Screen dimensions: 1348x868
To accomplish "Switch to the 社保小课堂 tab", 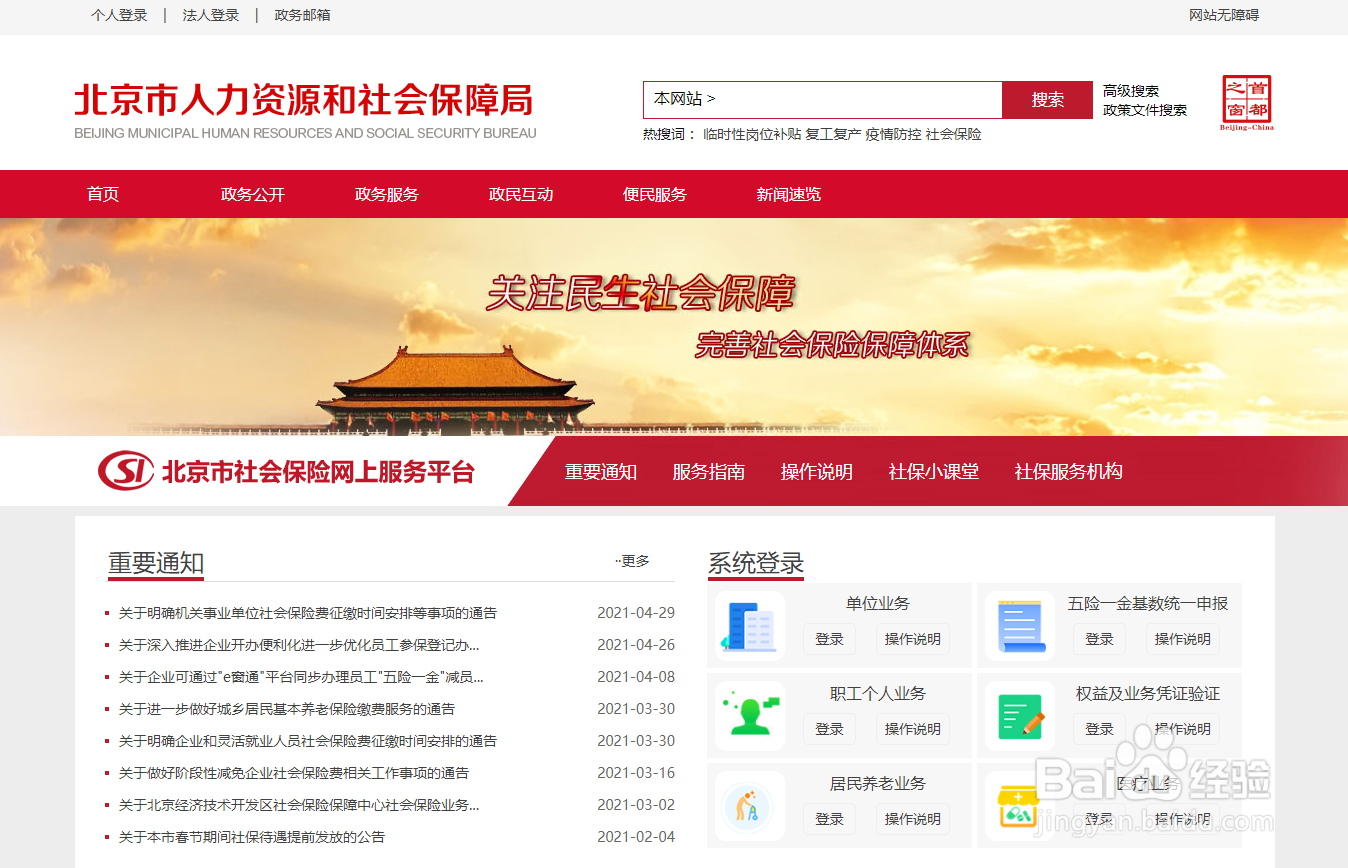I will 933,471.
